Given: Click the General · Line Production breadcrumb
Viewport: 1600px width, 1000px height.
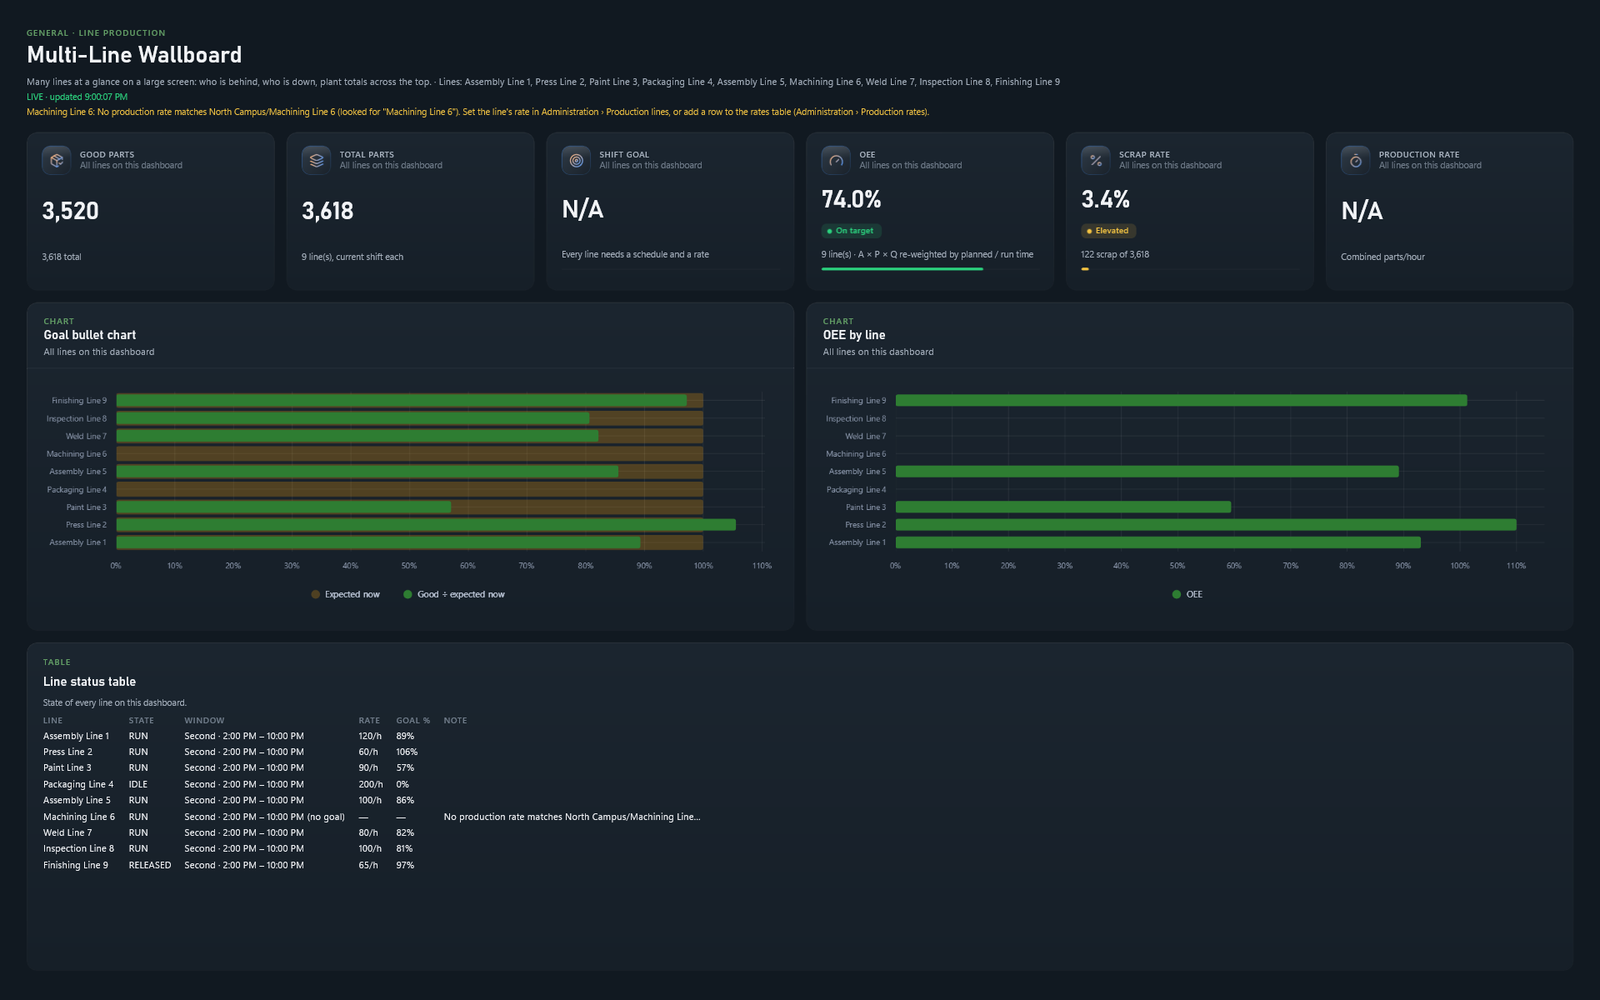Looking at the screenshot, I should click(96, 33).
